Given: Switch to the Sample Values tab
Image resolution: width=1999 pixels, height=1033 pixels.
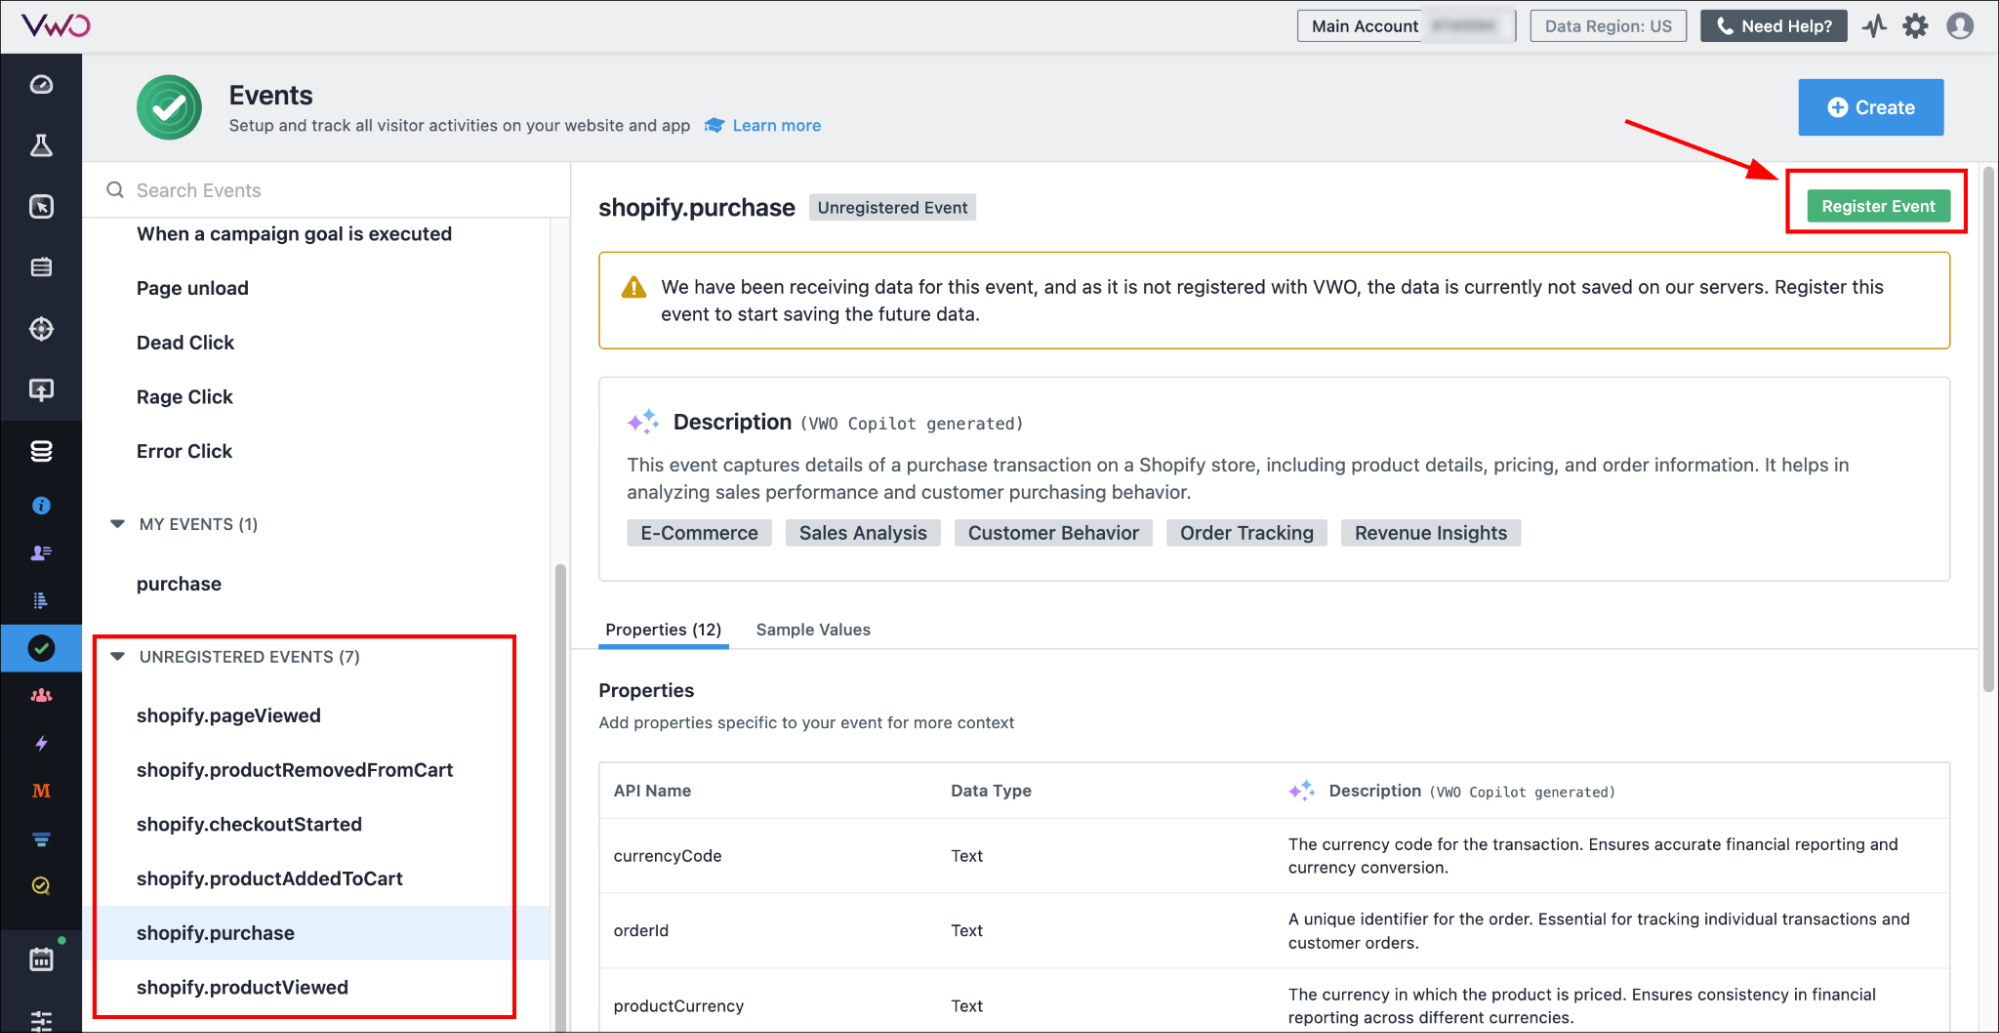Looking at the screenshot, I should [x=813, y=630].
